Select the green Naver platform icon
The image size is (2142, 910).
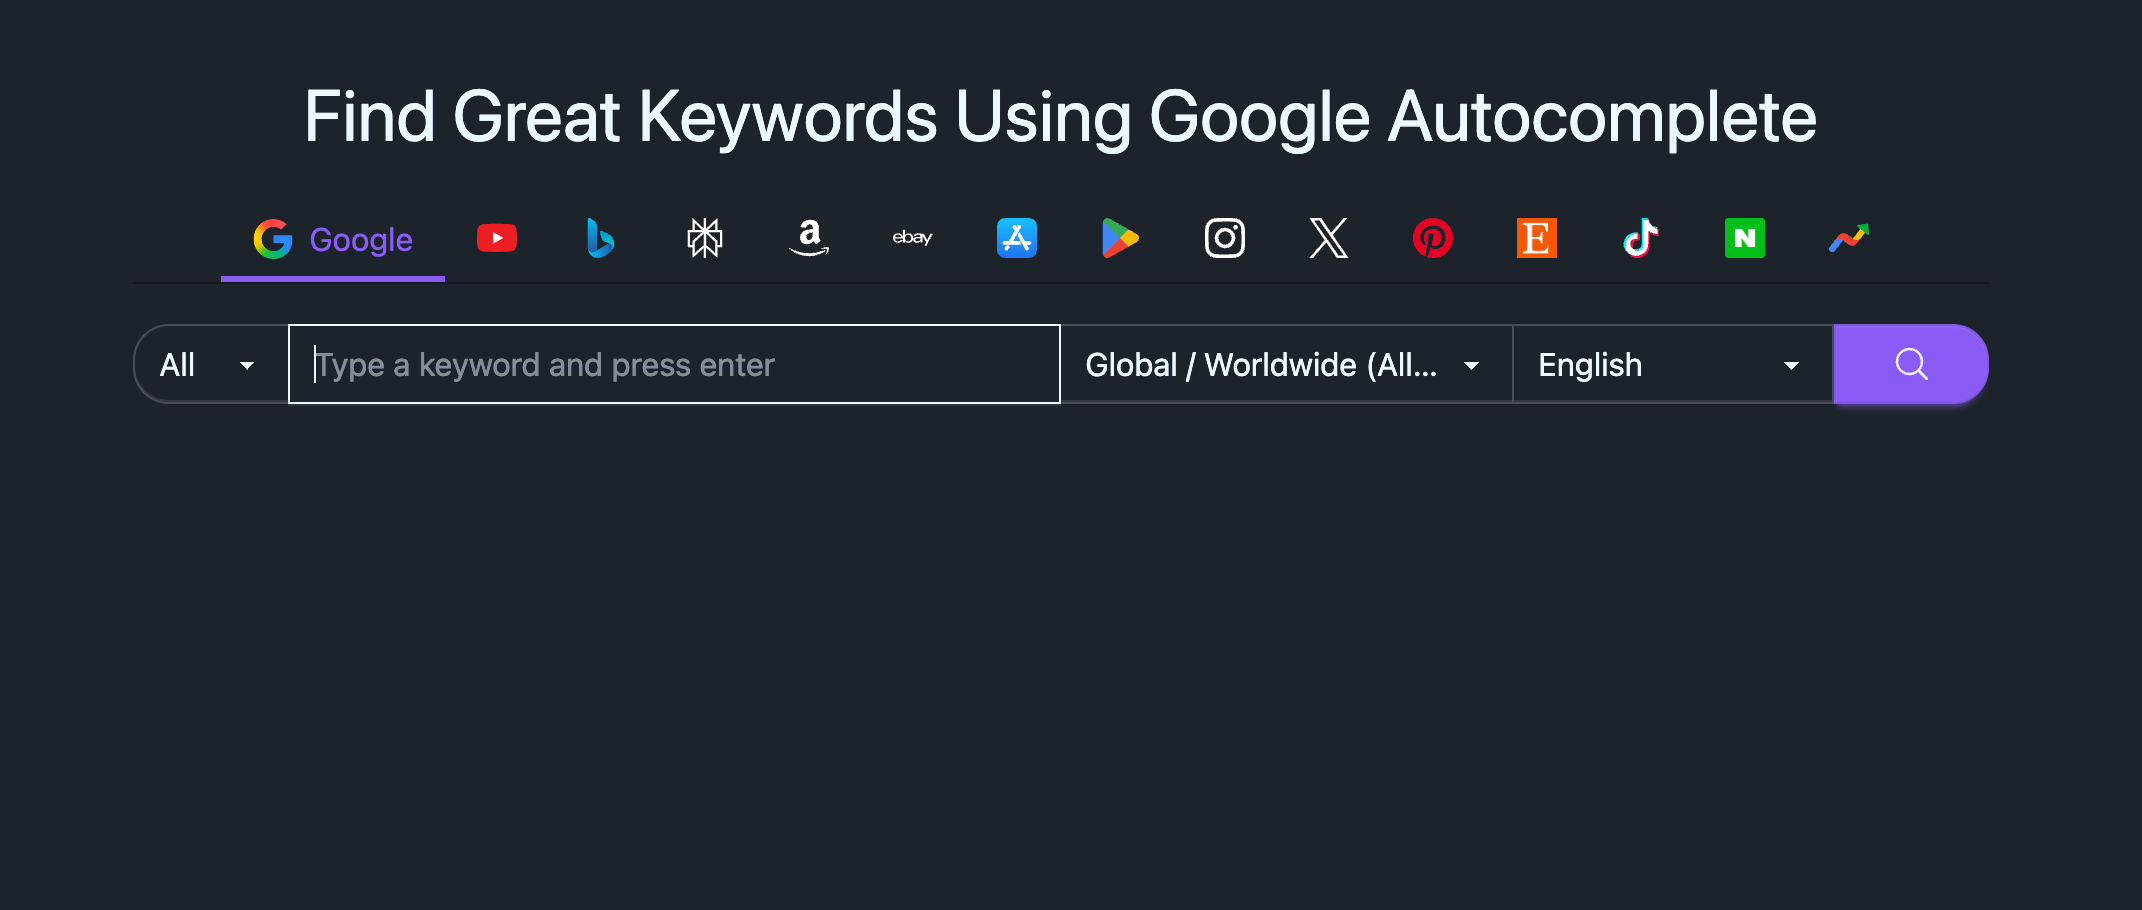(x=1745, y=238)
